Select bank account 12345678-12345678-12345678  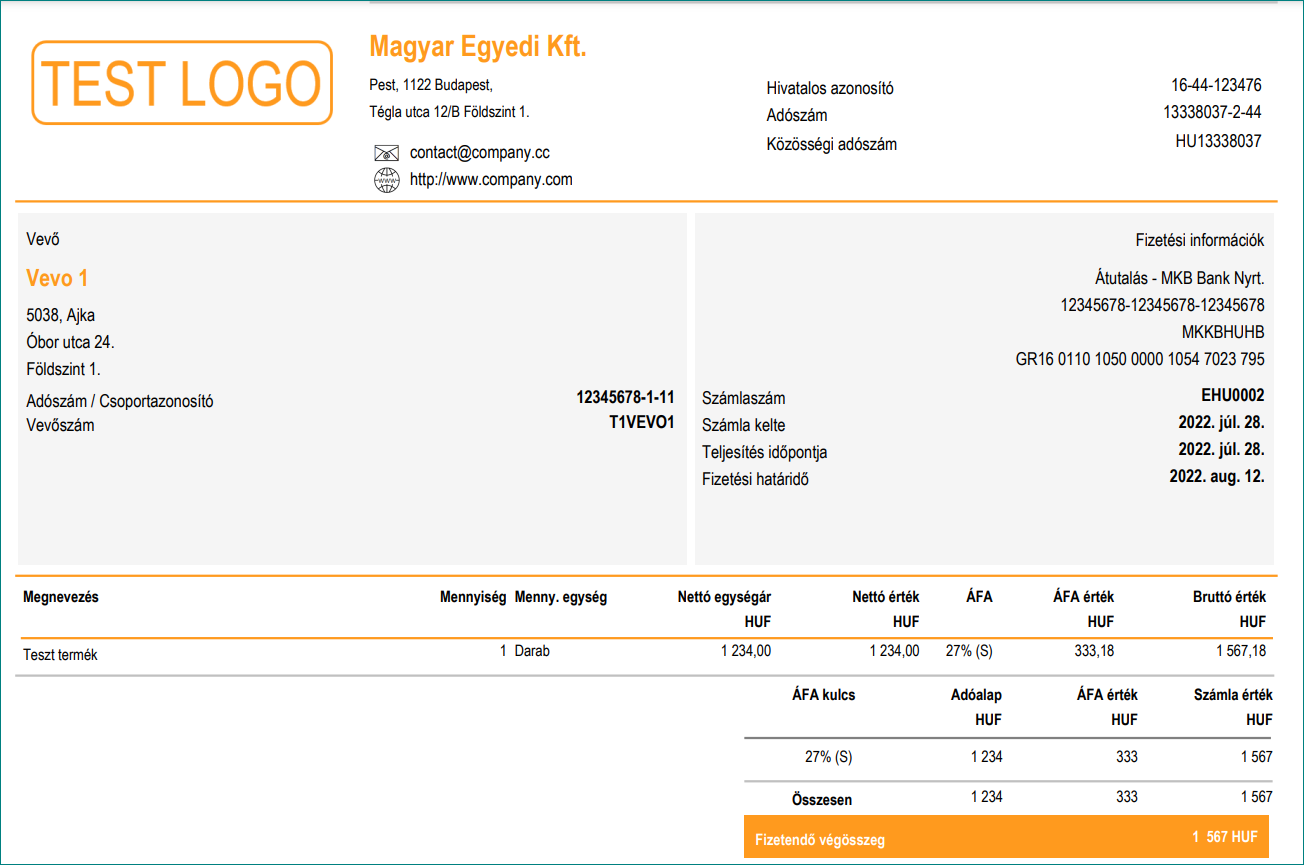1163,305
